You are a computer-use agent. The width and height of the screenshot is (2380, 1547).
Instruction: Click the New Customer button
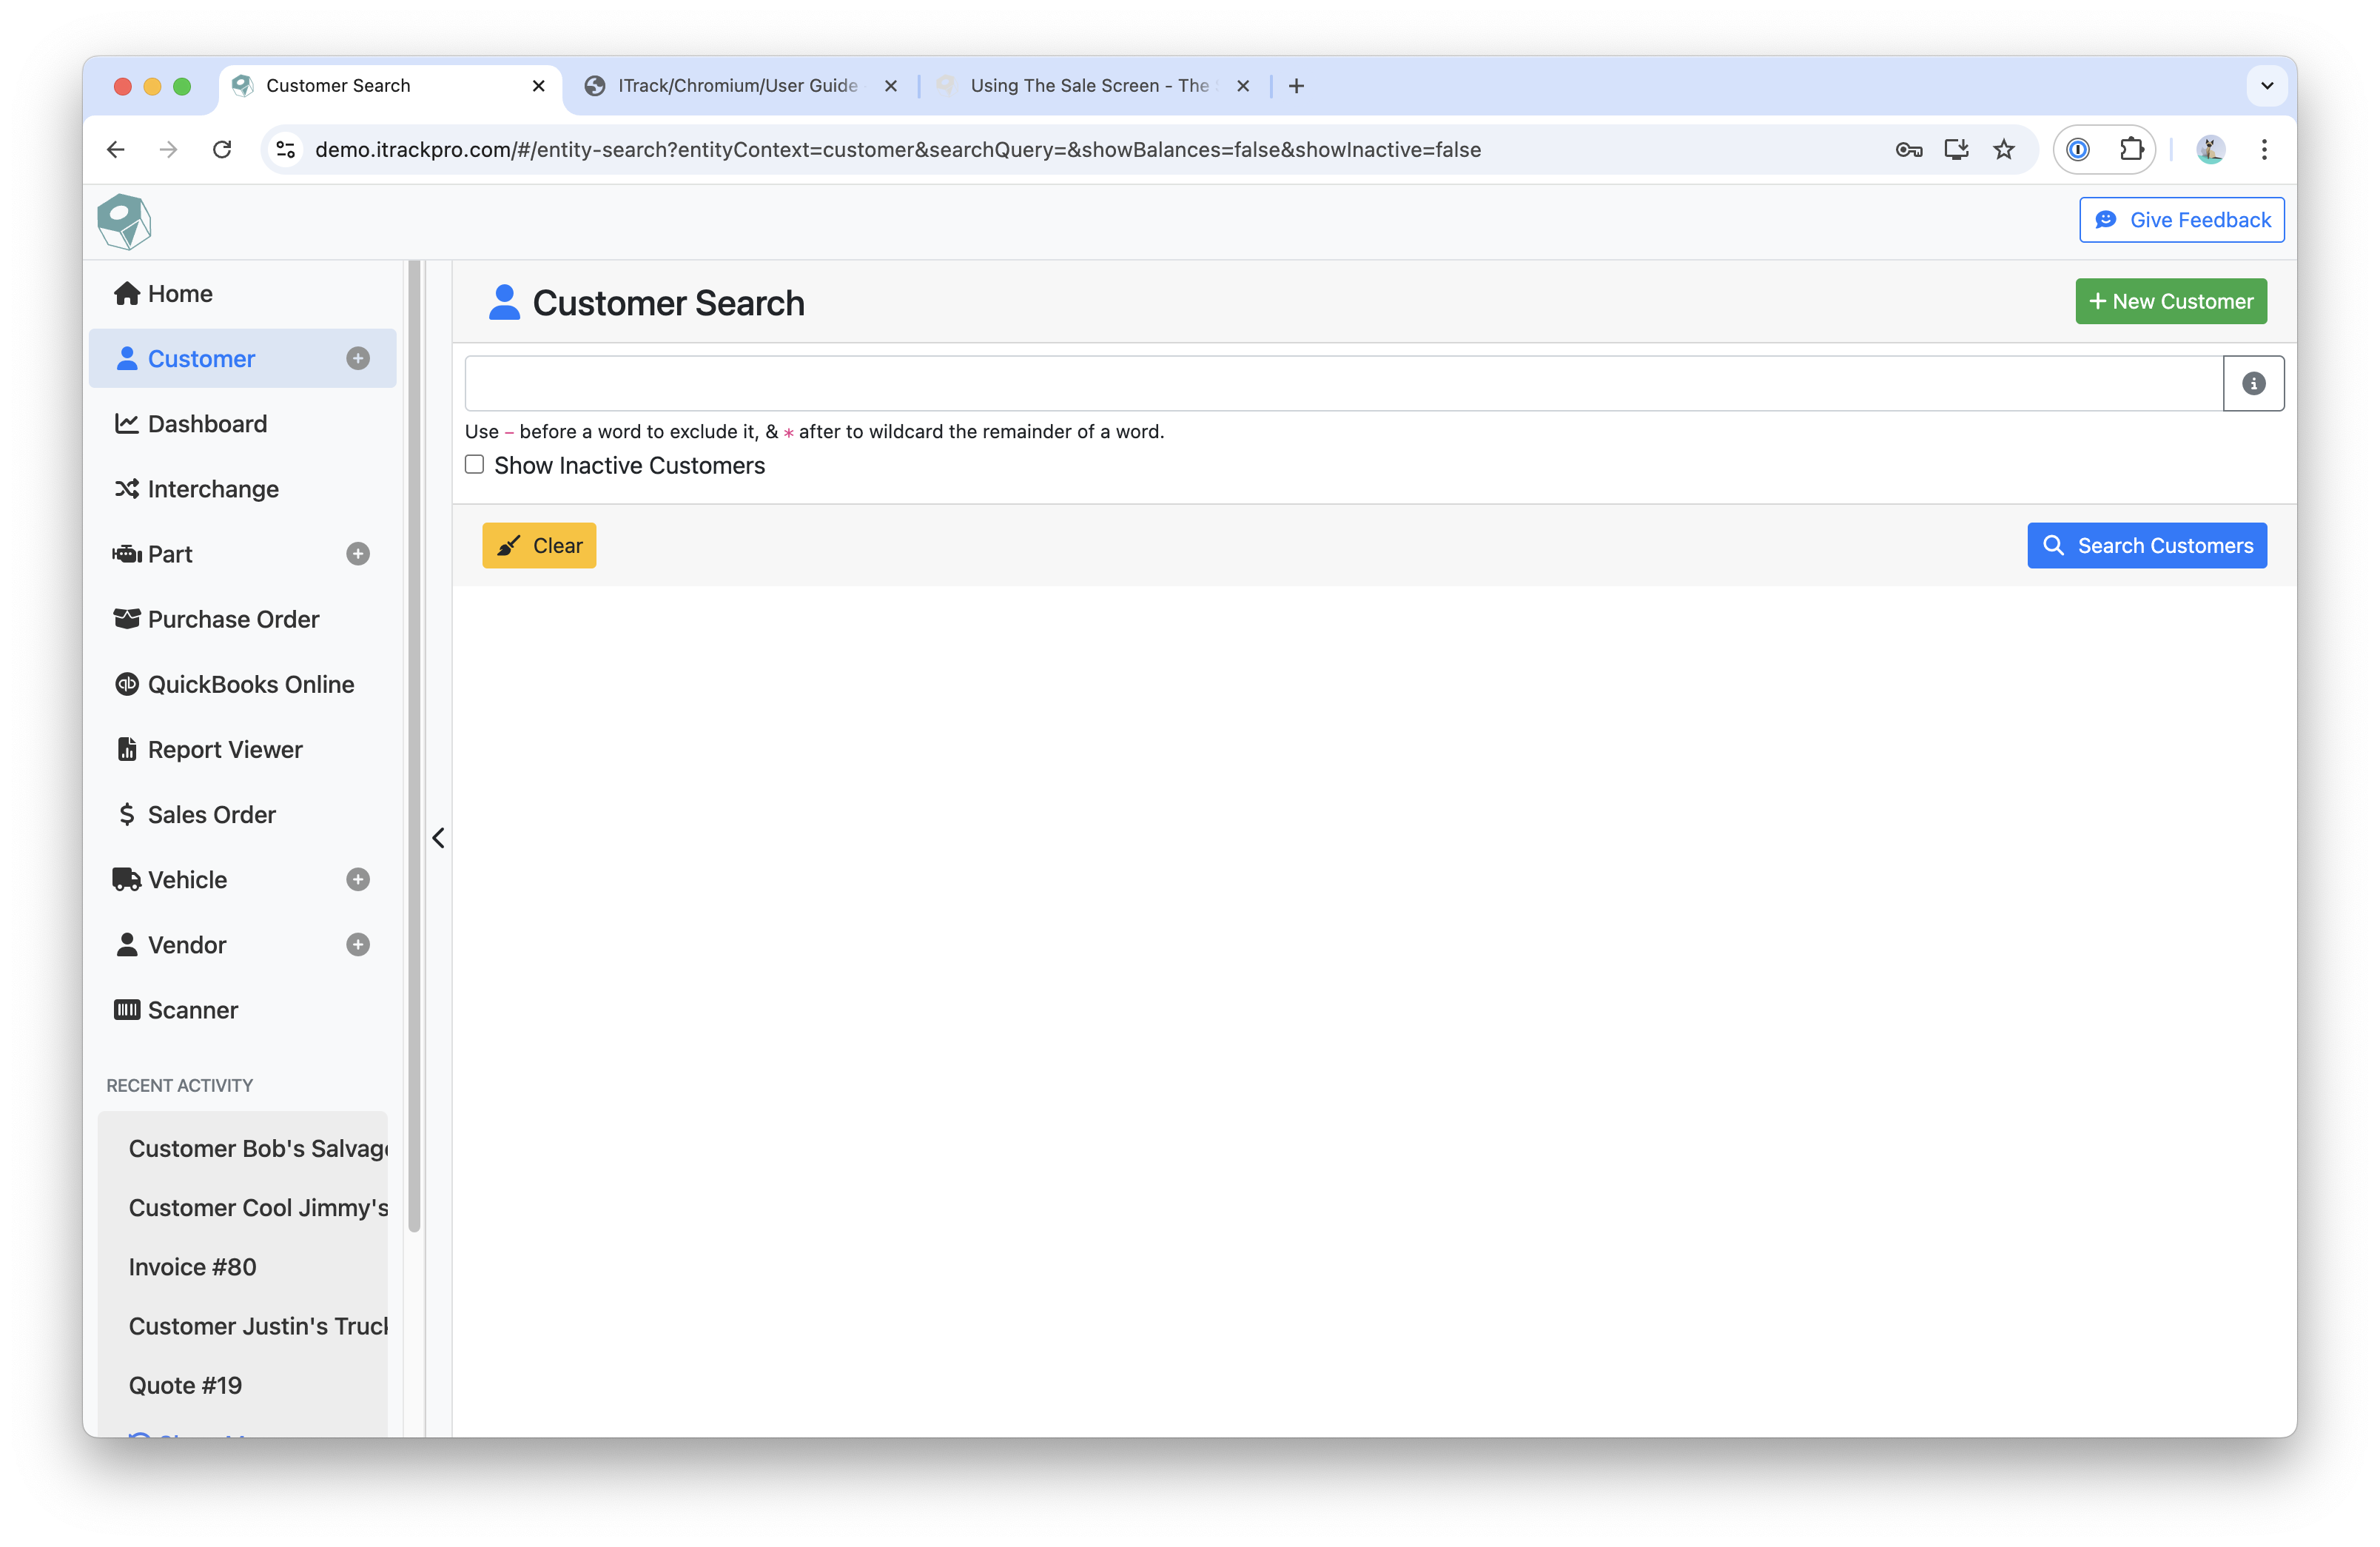[x=2170, y=301]
